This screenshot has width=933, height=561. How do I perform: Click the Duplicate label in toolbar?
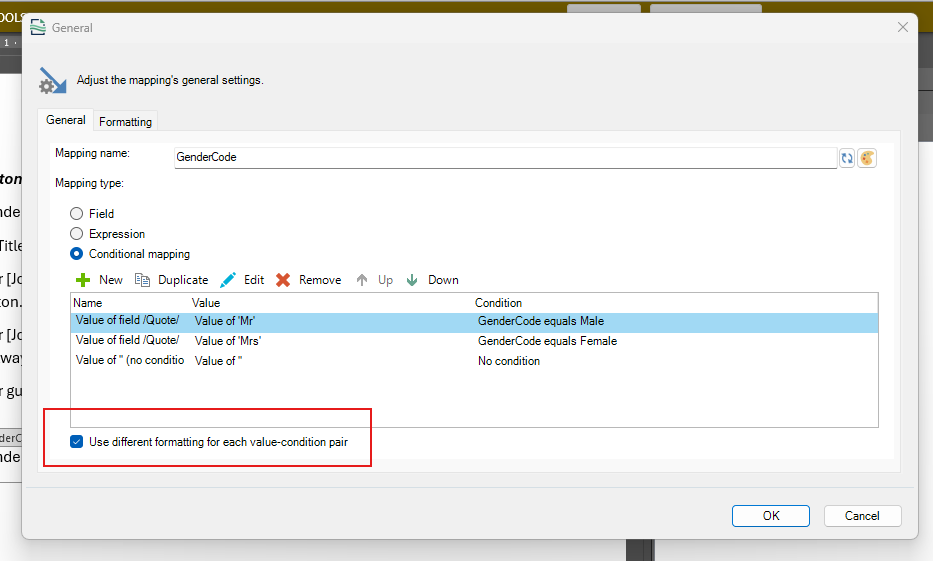(x=183, y=280)
